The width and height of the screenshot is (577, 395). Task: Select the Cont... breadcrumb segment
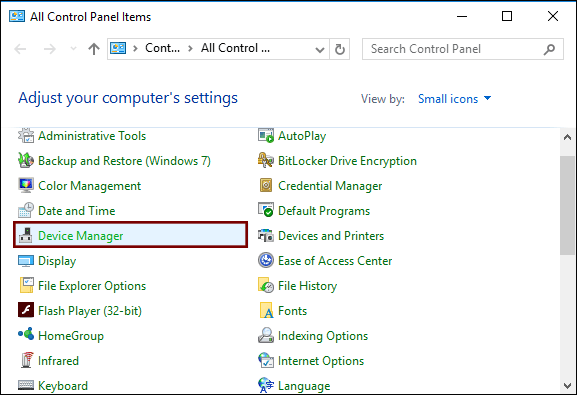pos(162,48)
